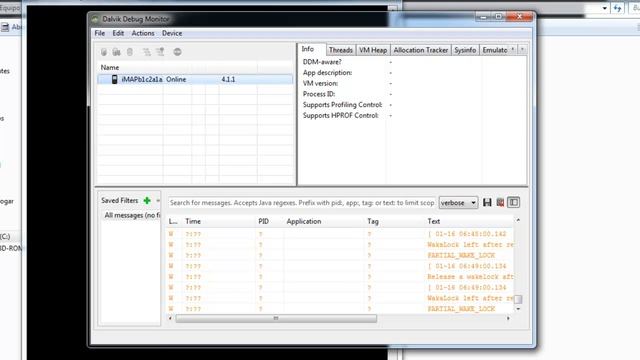Switch to the Threads tab

click(x=340, y=50)
